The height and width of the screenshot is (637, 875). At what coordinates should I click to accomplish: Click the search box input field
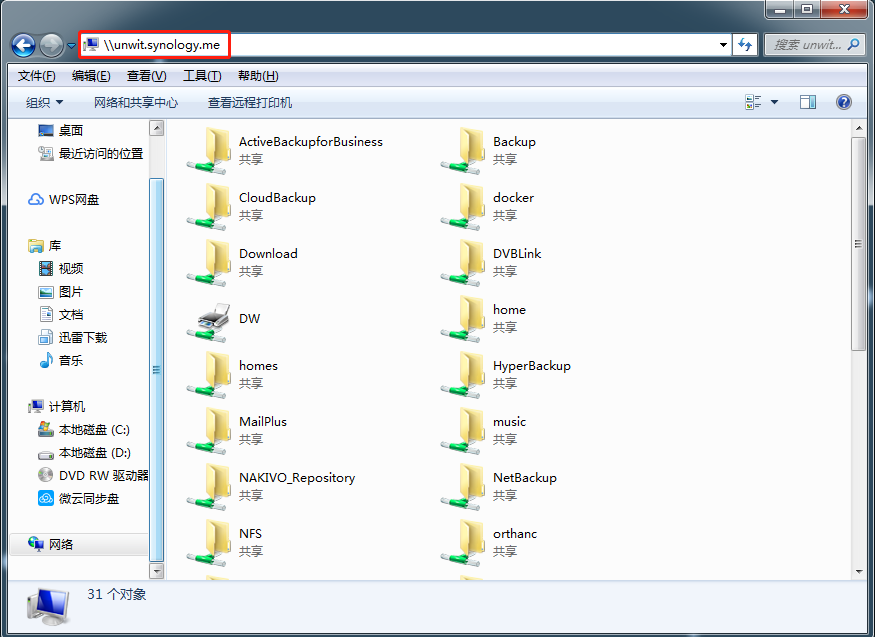[806, 45]
